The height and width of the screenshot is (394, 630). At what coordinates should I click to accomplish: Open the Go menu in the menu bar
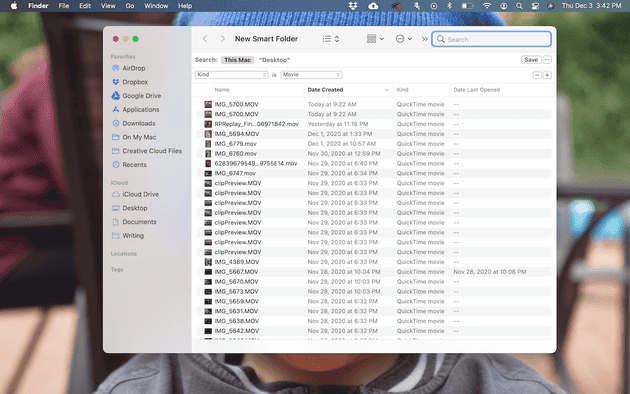point(130,6)
